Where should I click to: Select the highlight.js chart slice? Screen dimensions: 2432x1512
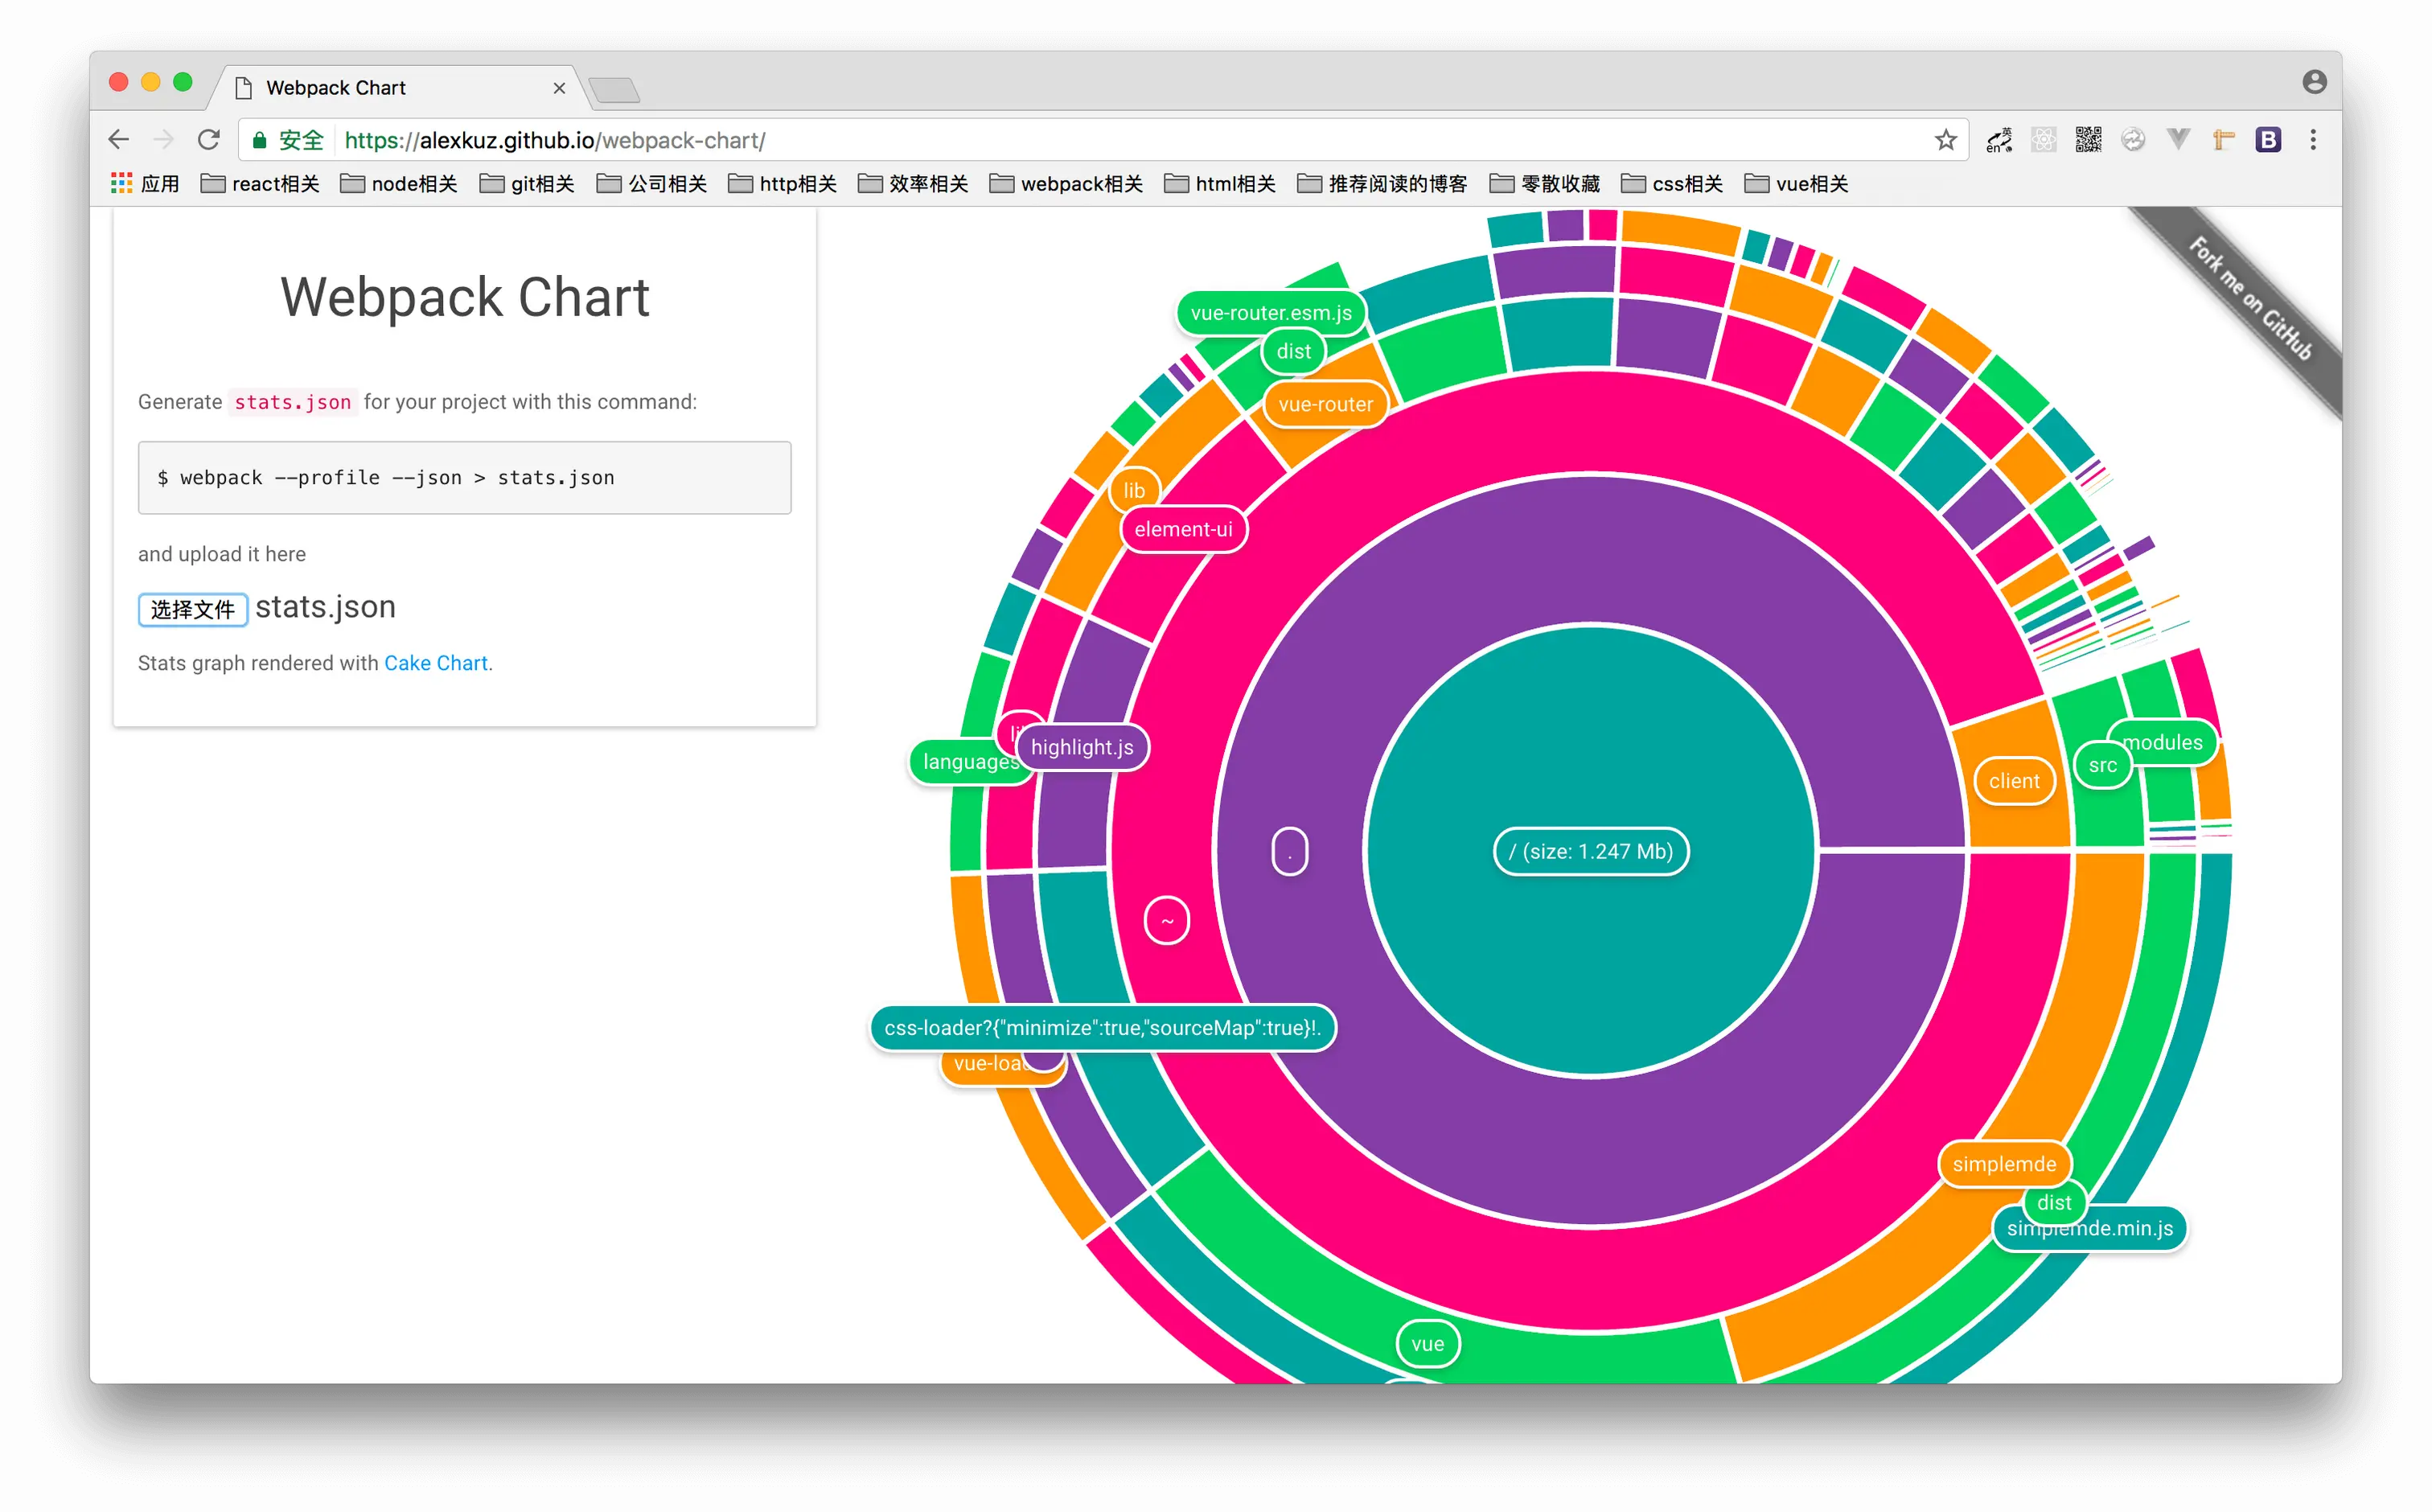click(1082, 747)
